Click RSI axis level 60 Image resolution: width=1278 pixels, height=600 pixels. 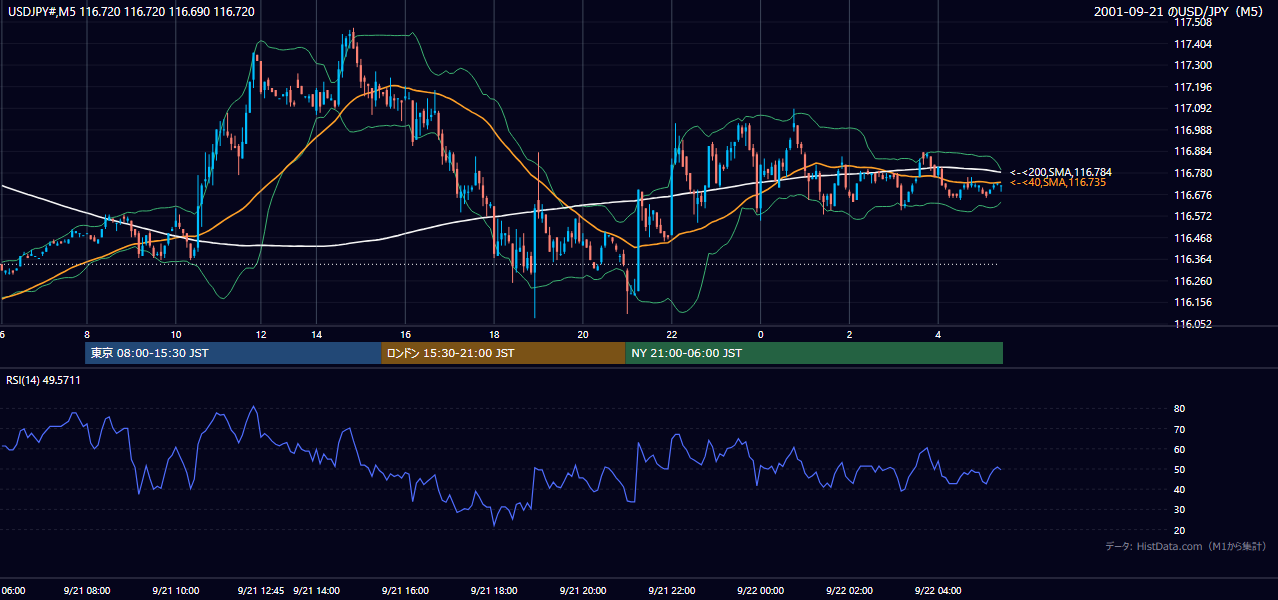tap(1180, 449)
